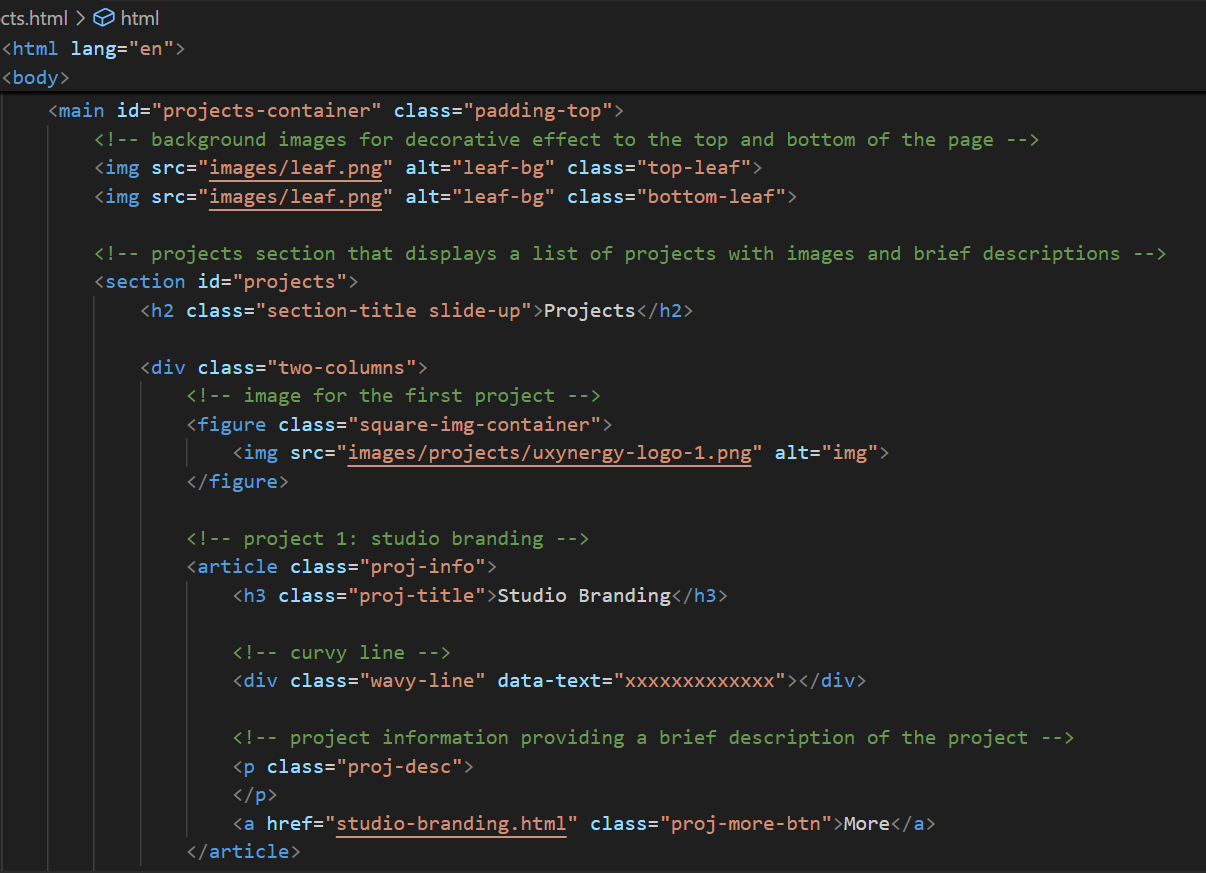Screen dimensions: 1206x873
Task: Expand the html breadcrumb symbol label
Action: [x=139, y=18]
